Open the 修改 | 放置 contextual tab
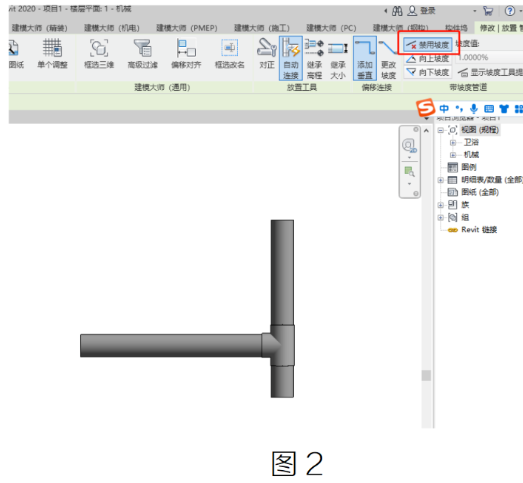The width and height of the screenshot is (523, 483). 500,28
